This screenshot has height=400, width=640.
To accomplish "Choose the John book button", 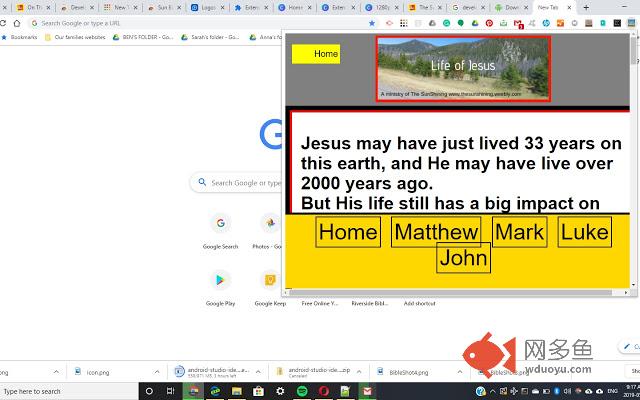I will 463,259.
